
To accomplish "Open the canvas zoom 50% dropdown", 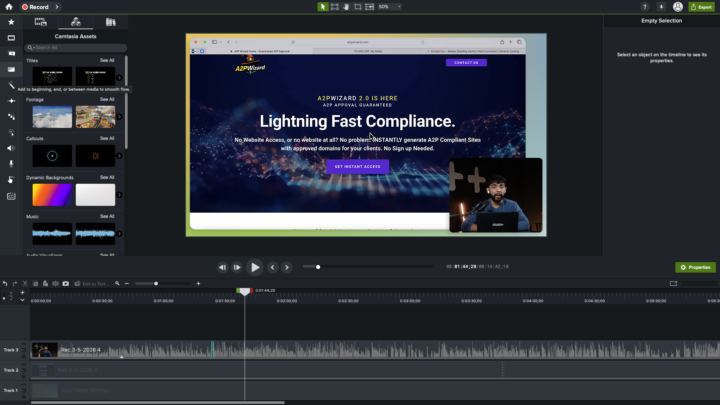I will tap(388, 6).
